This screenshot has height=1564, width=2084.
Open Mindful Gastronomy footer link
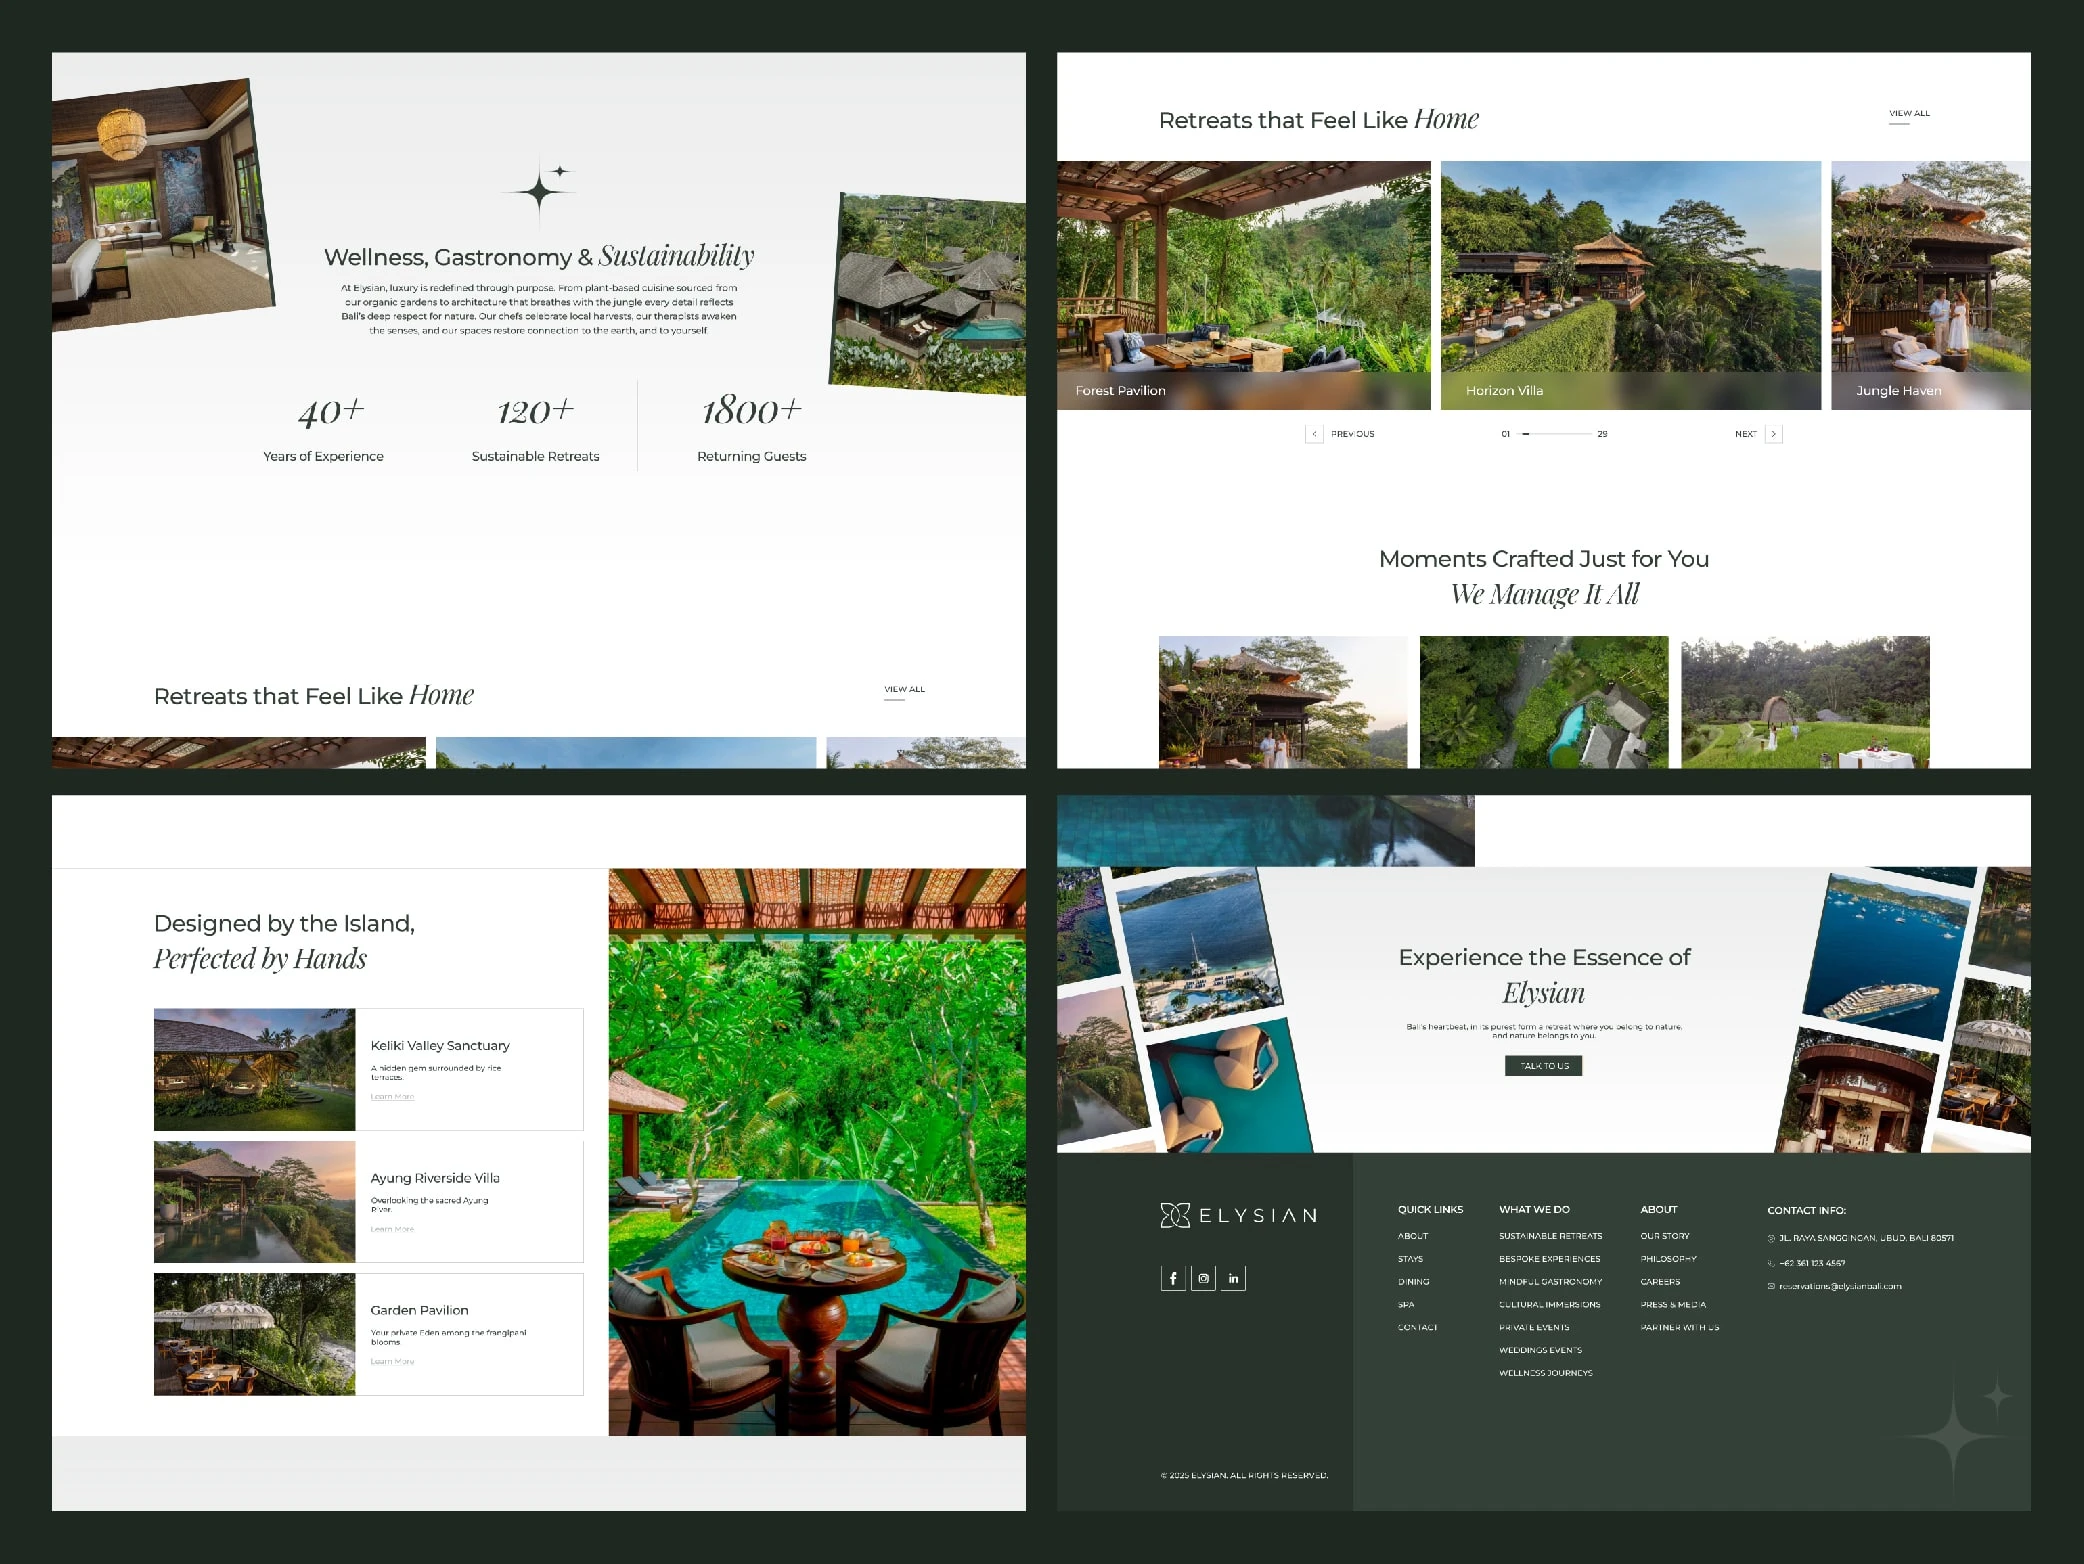point(1550,1282)
